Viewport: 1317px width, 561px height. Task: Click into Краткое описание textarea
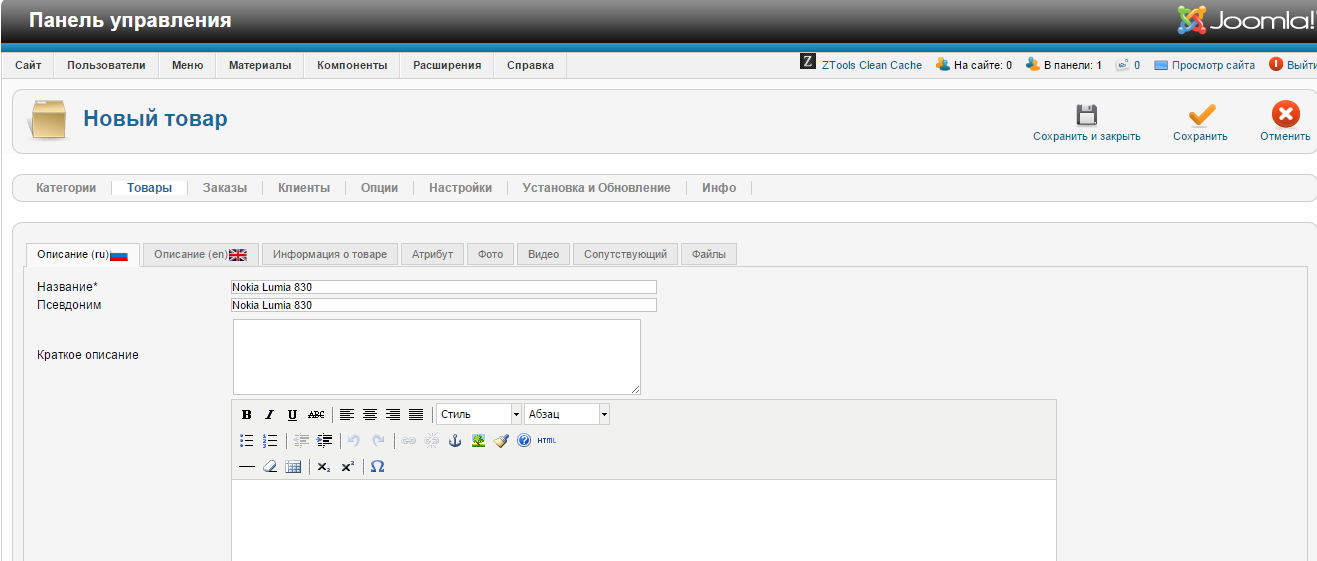coord(437,357)
